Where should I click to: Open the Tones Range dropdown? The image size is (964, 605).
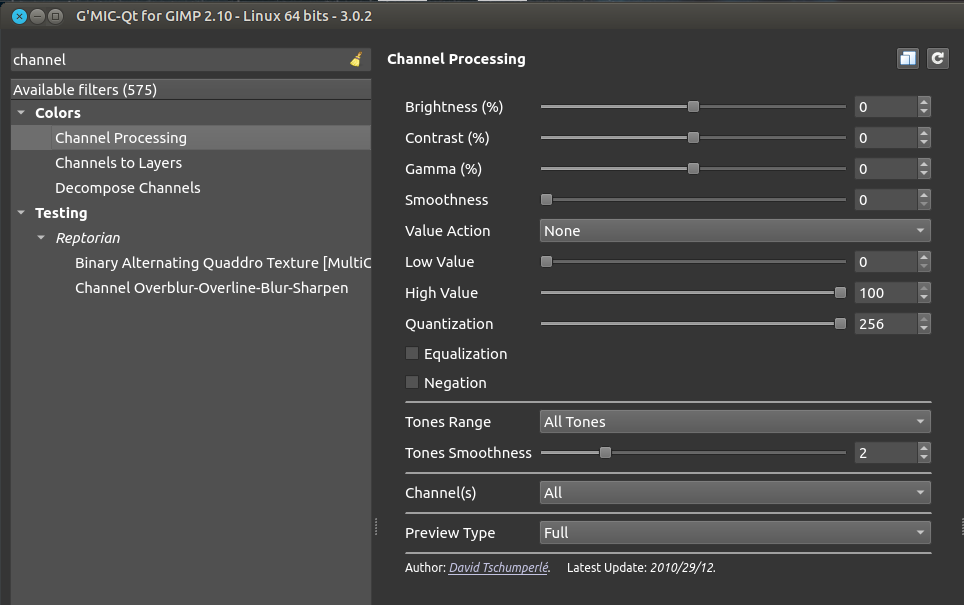pyautogui.click(x=734, y=422)
